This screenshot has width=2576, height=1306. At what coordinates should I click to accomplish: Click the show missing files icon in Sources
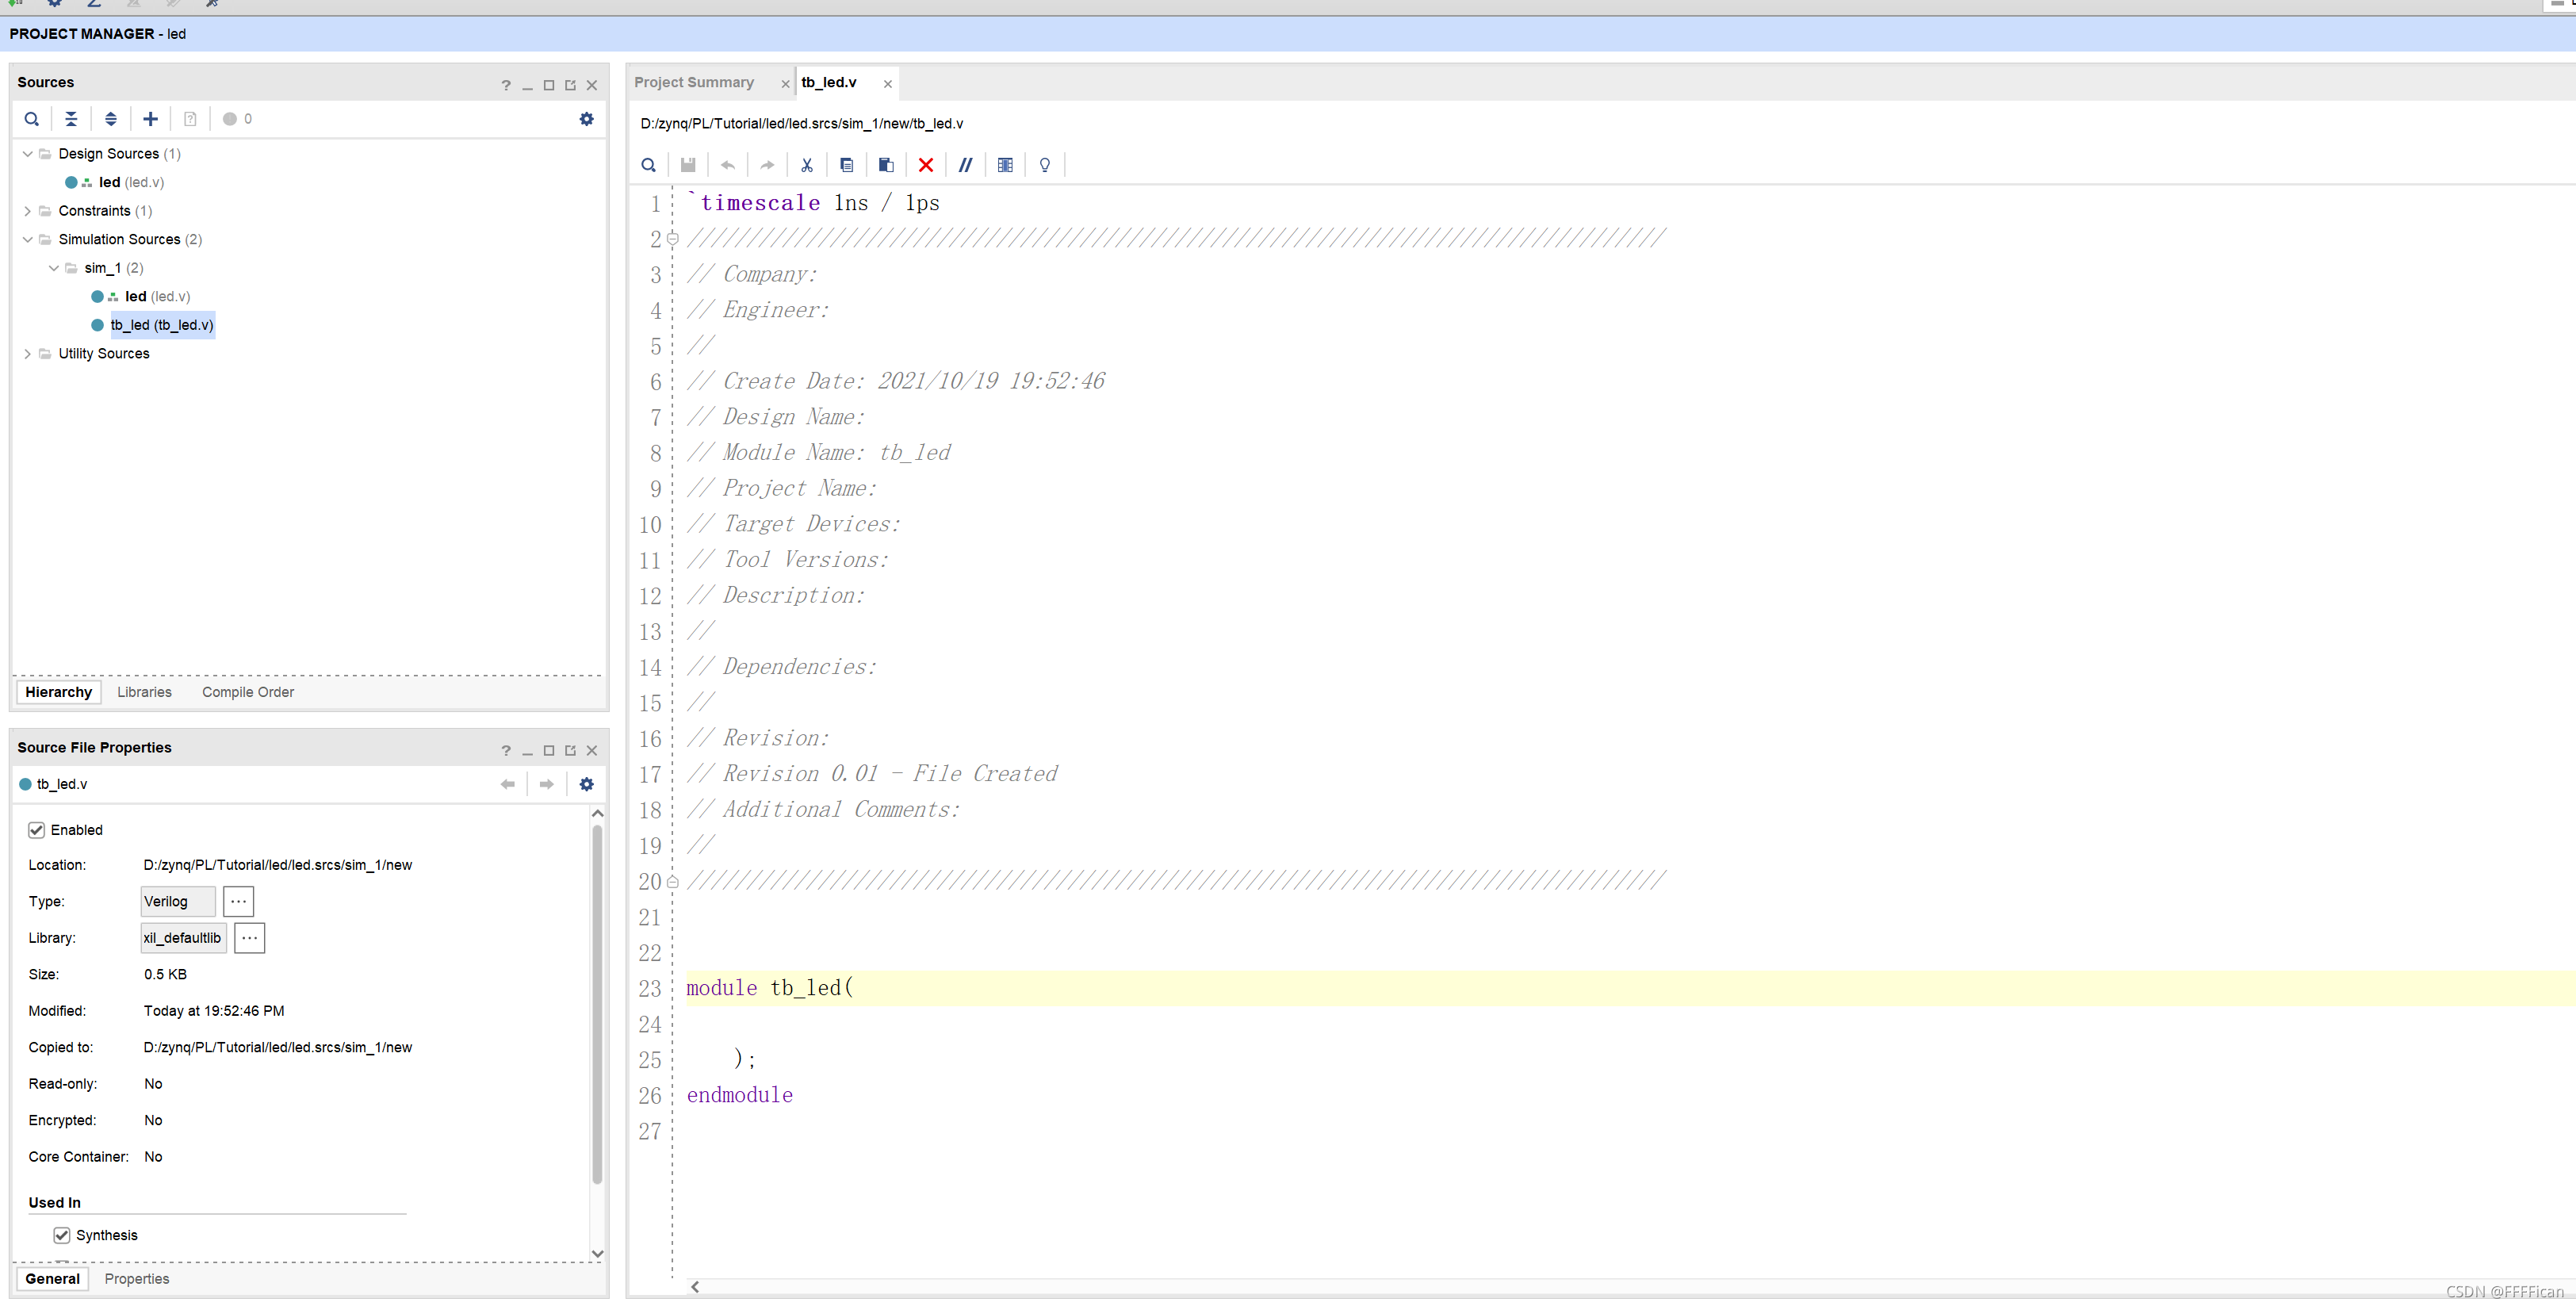190,119
